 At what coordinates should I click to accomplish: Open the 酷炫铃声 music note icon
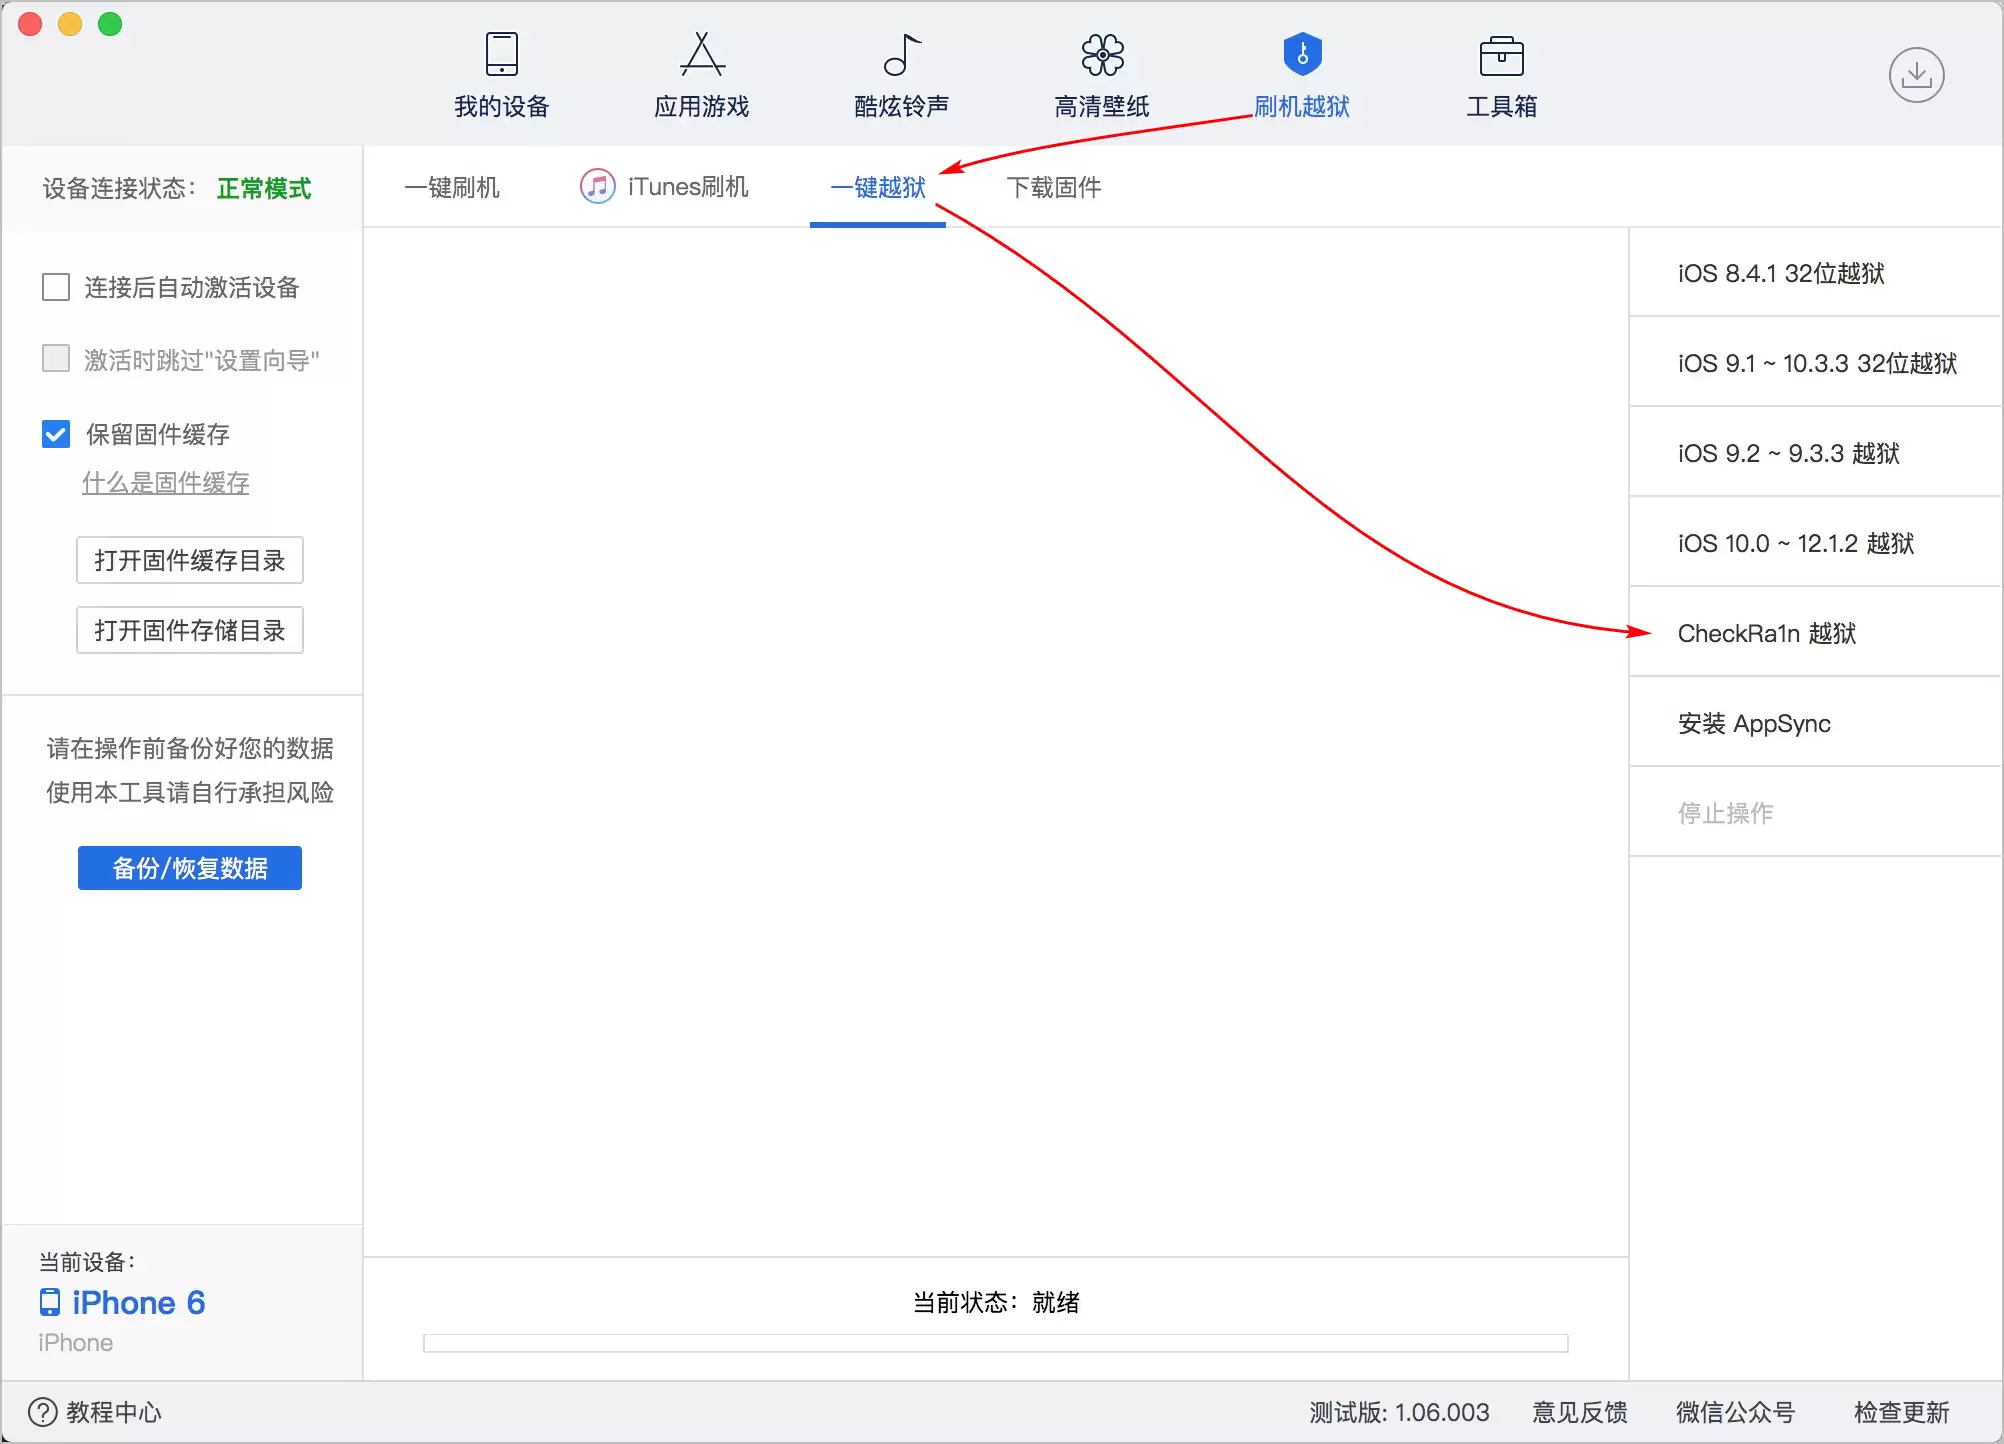tap(902, 55)
